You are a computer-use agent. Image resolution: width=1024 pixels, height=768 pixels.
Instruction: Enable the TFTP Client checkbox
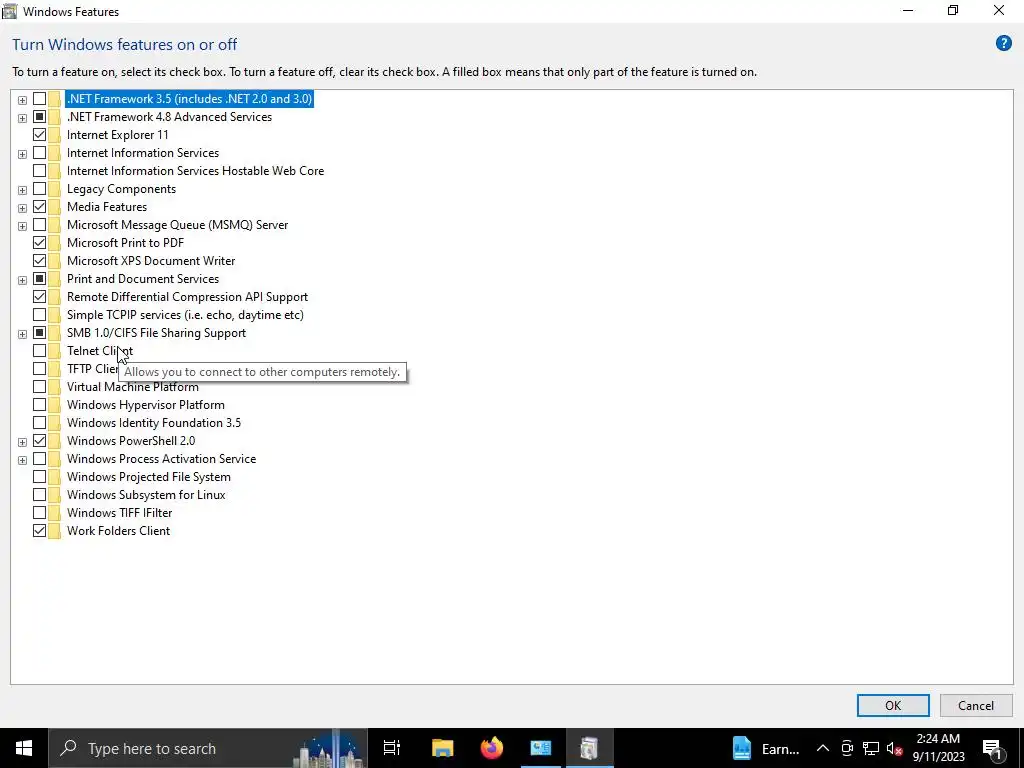point(39,369)
